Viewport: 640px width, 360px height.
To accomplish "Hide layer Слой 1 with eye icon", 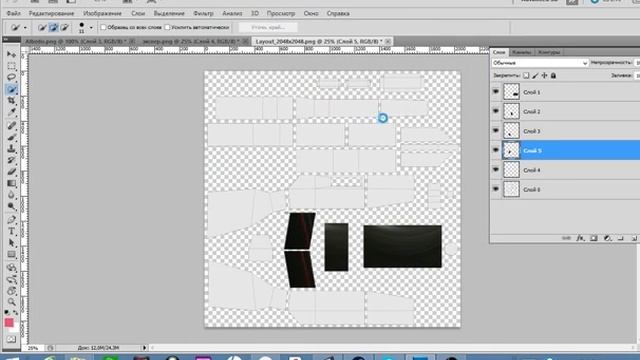I will click(496, 92).
